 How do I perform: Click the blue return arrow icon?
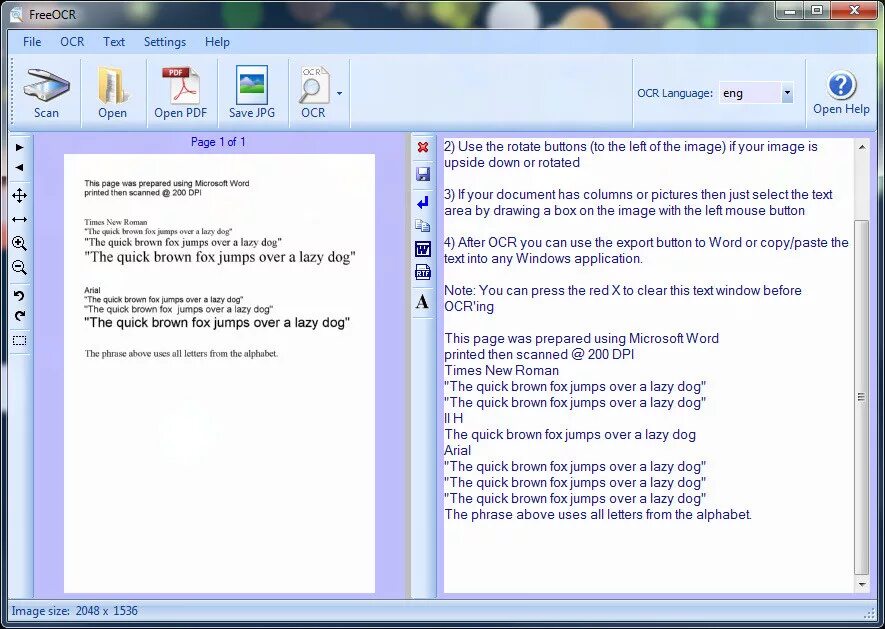(423, 202)
